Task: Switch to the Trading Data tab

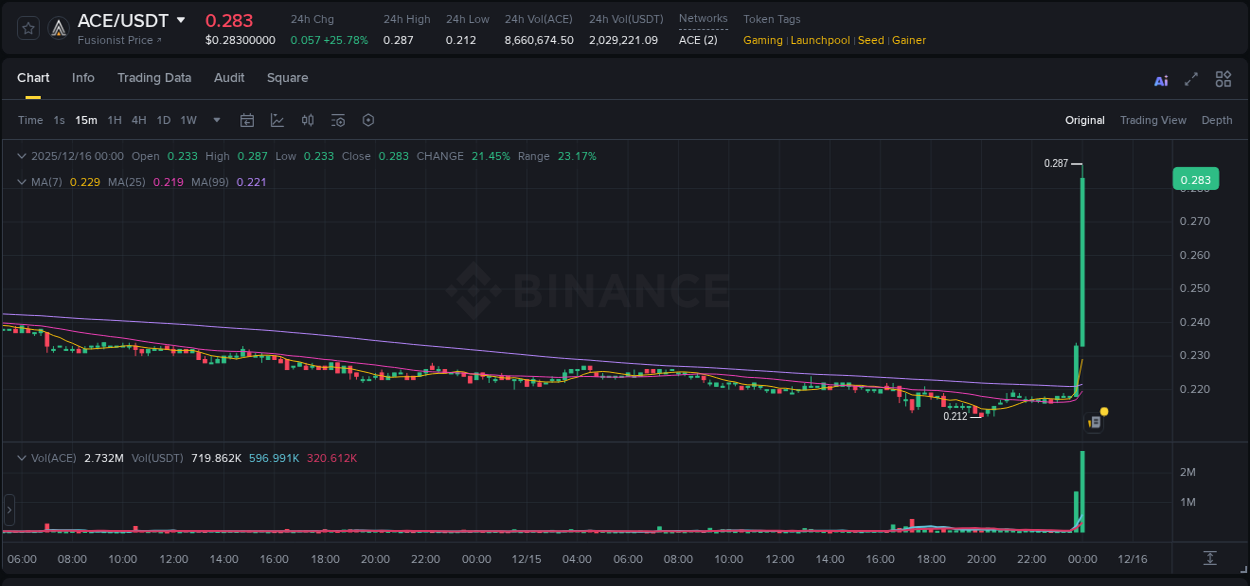Action: click(154, 78)
